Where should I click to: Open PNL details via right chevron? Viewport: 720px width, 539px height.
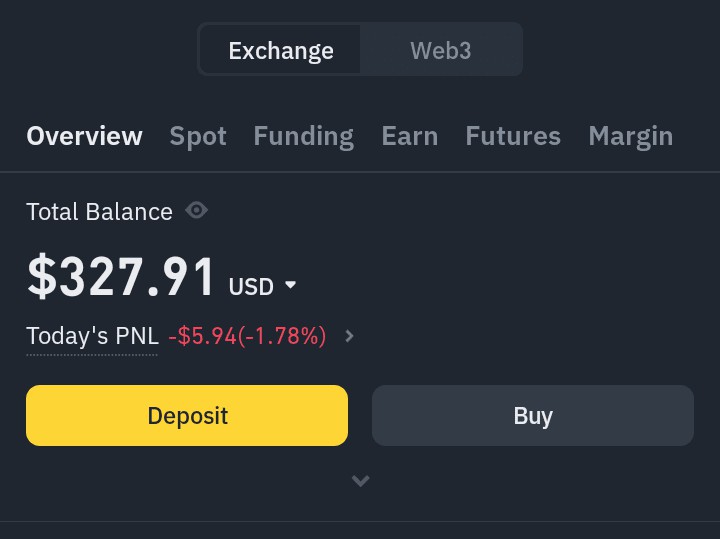pyautogui.click(x=349, y=336)
